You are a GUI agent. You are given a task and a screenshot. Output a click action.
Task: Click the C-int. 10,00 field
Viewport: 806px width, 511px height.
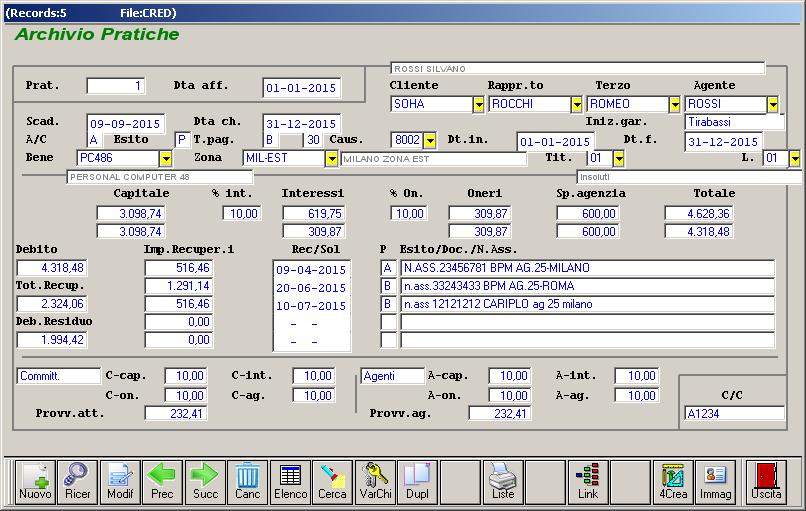pos(313,376)
